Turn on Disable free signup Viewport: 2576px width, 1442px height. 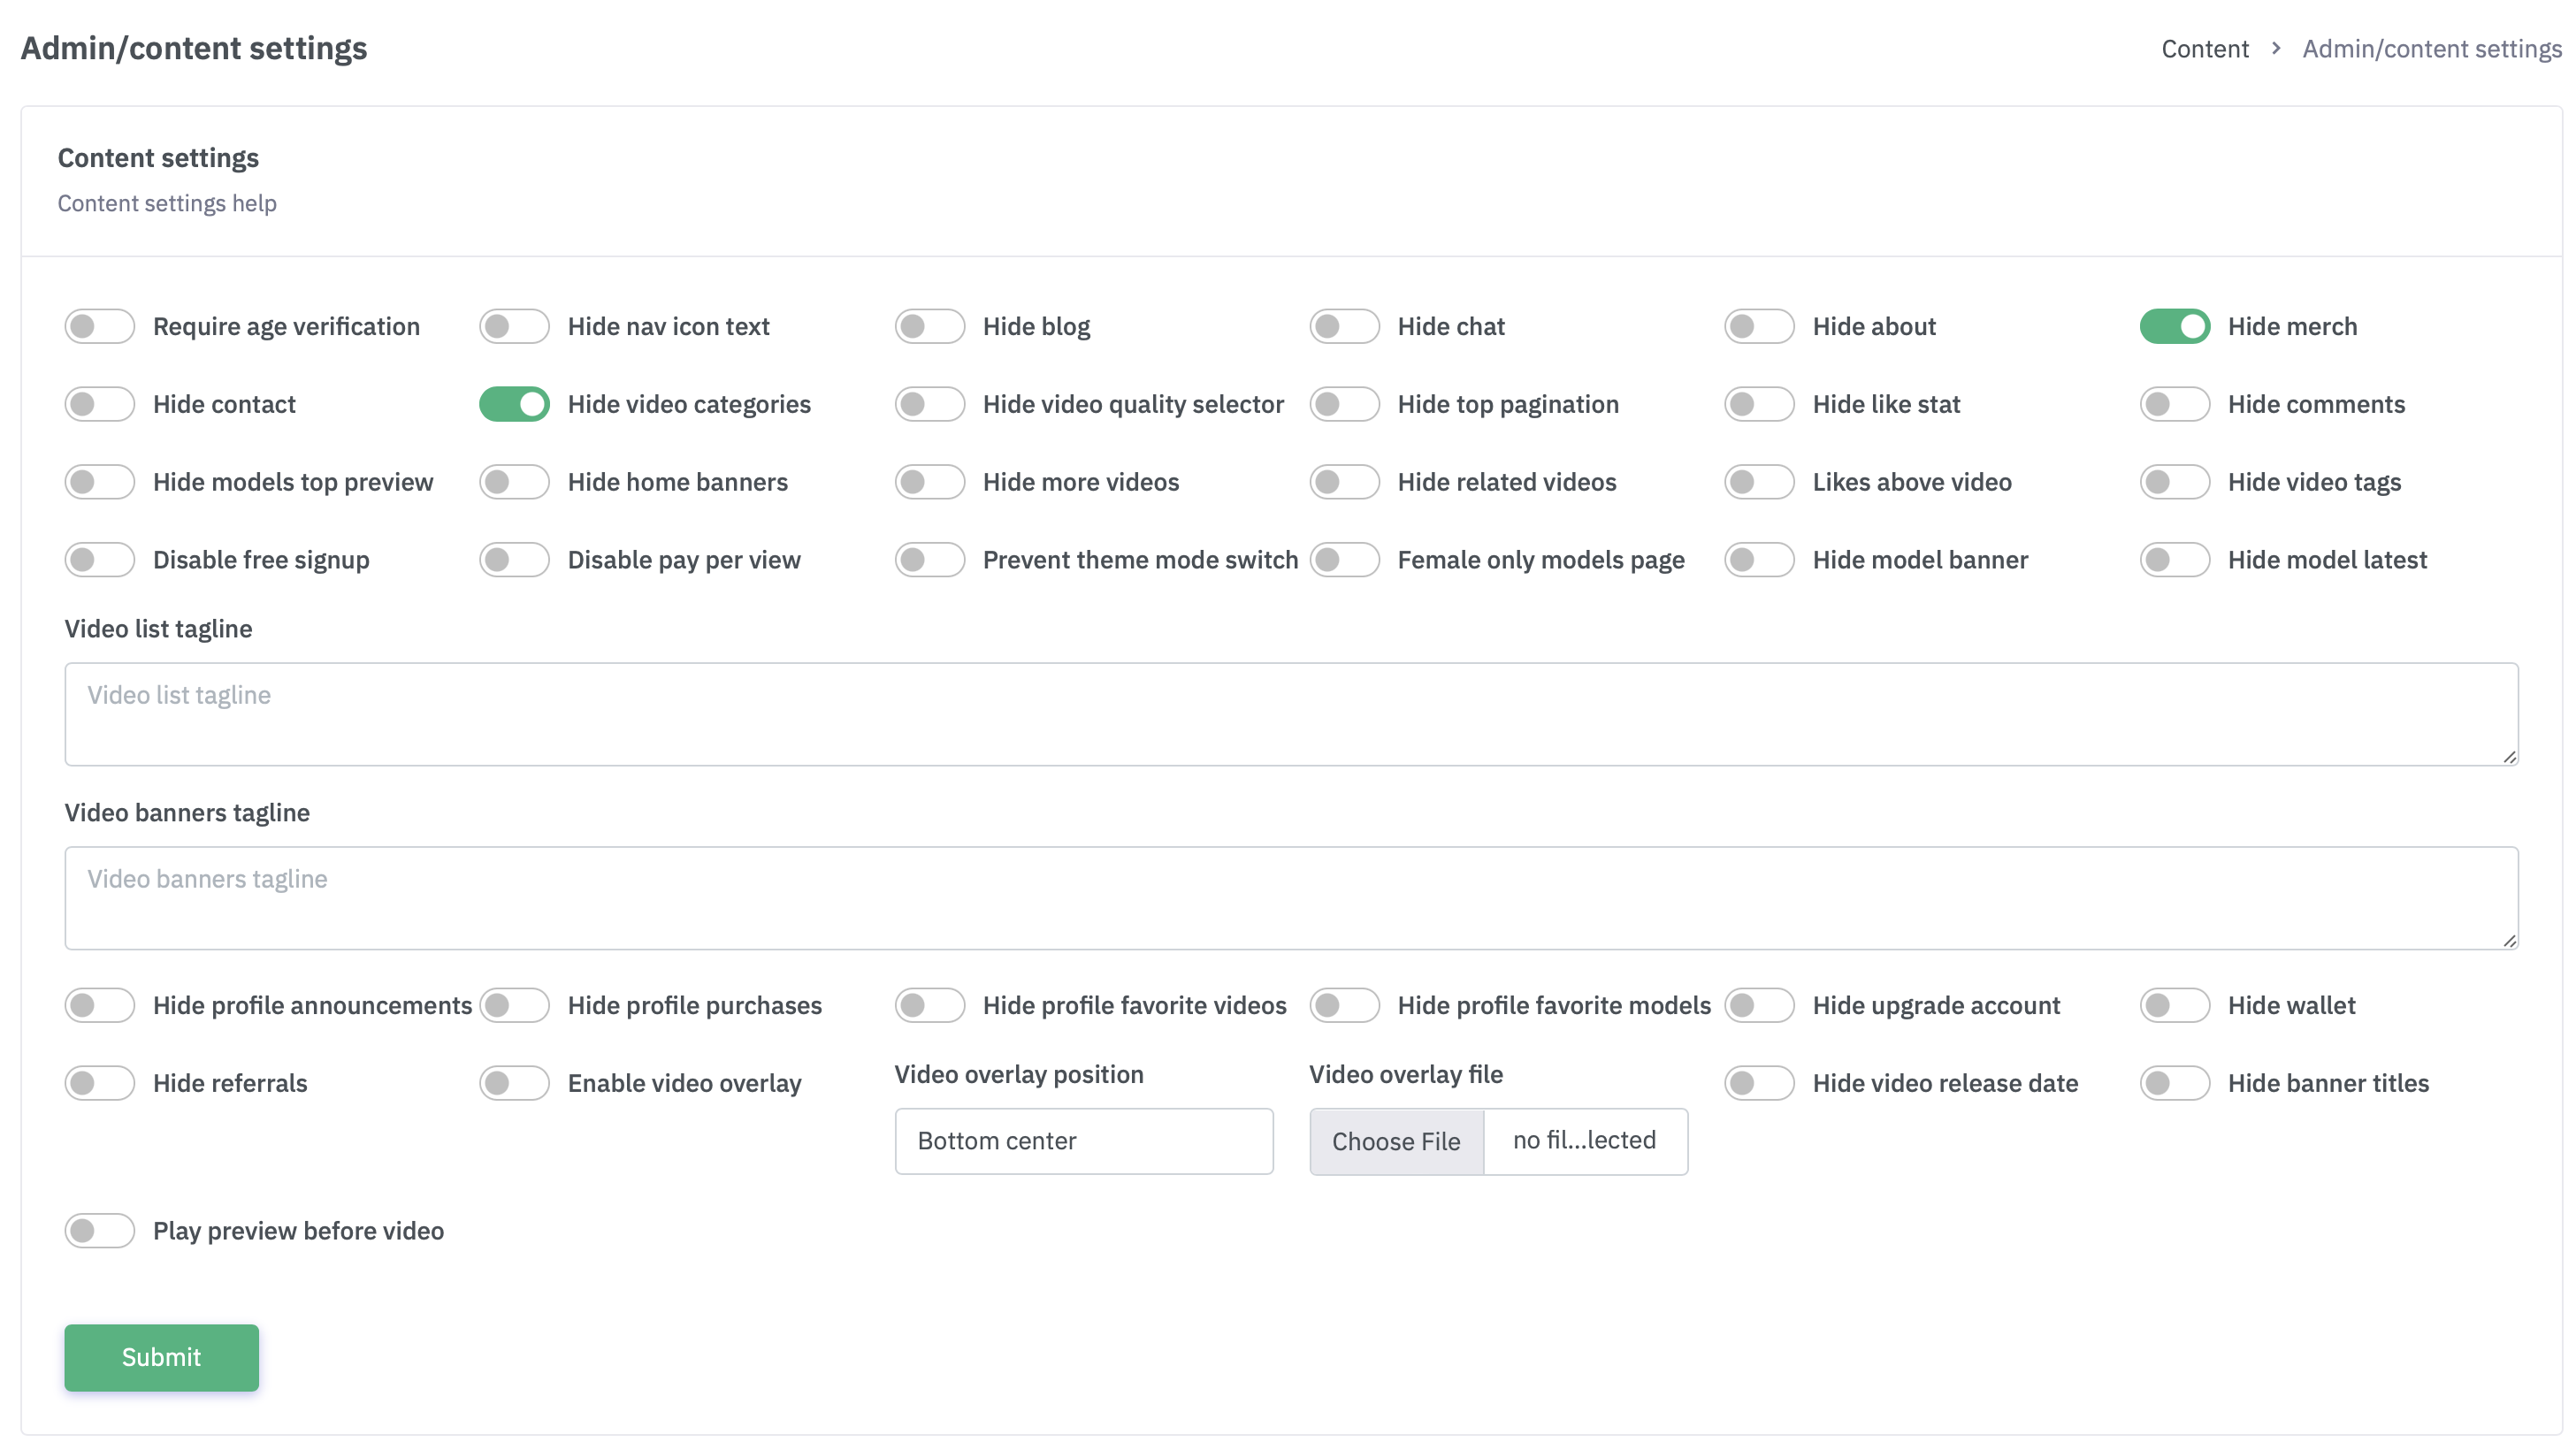tap(99, 560)
